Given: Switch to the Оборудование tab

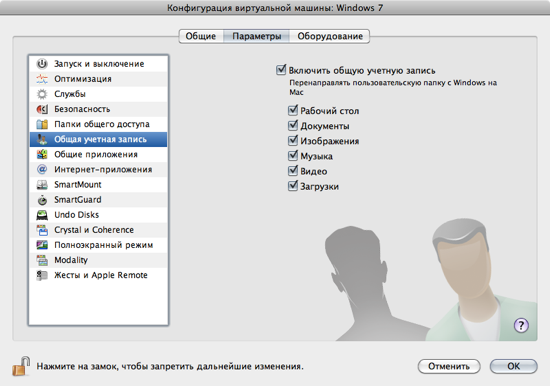Looking at the screenshot, I should click(330, 36).
